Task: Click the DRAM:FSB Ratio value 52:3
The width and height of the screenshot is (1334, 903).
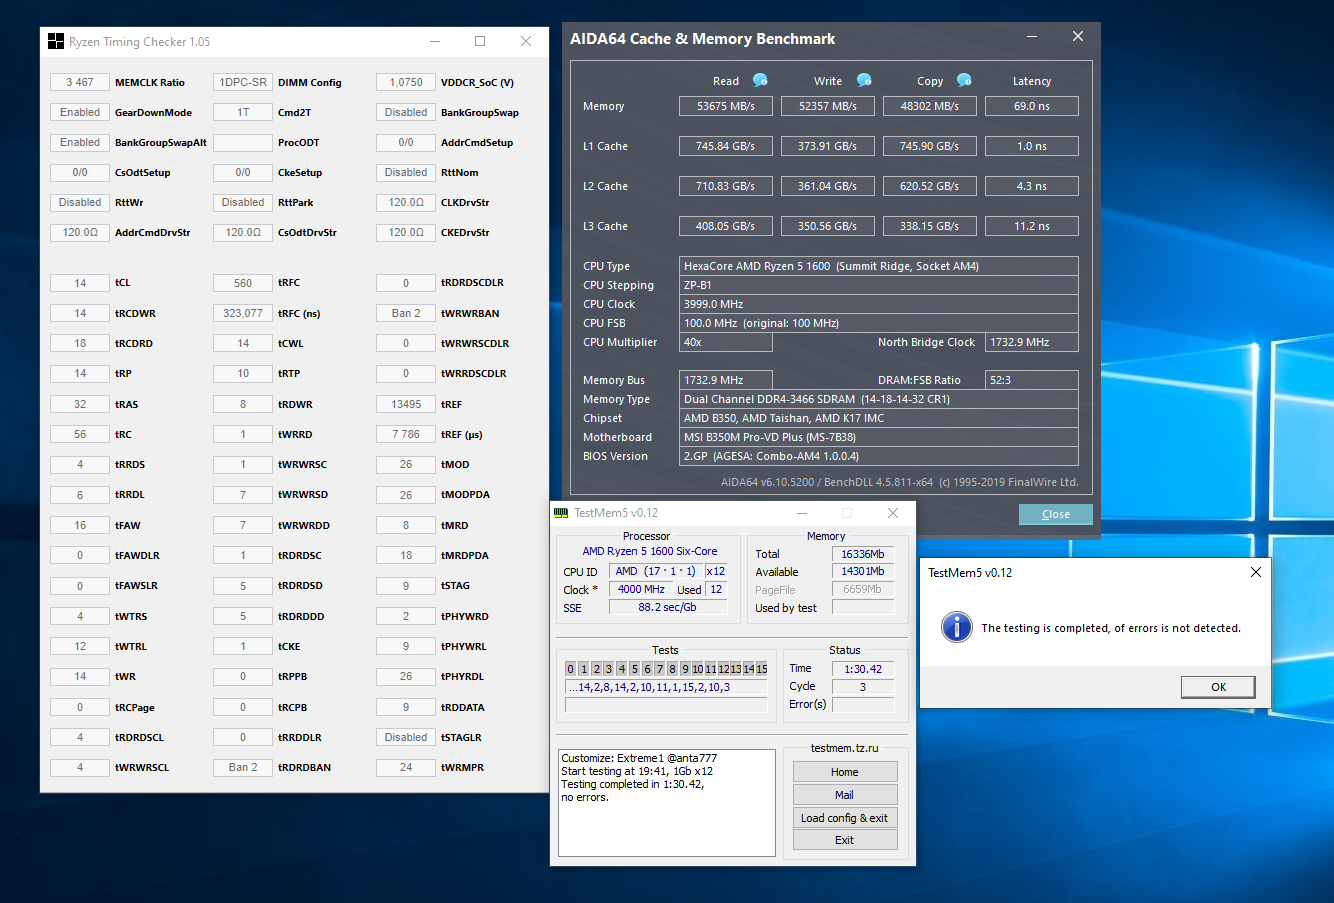Action: [1032, 380]
